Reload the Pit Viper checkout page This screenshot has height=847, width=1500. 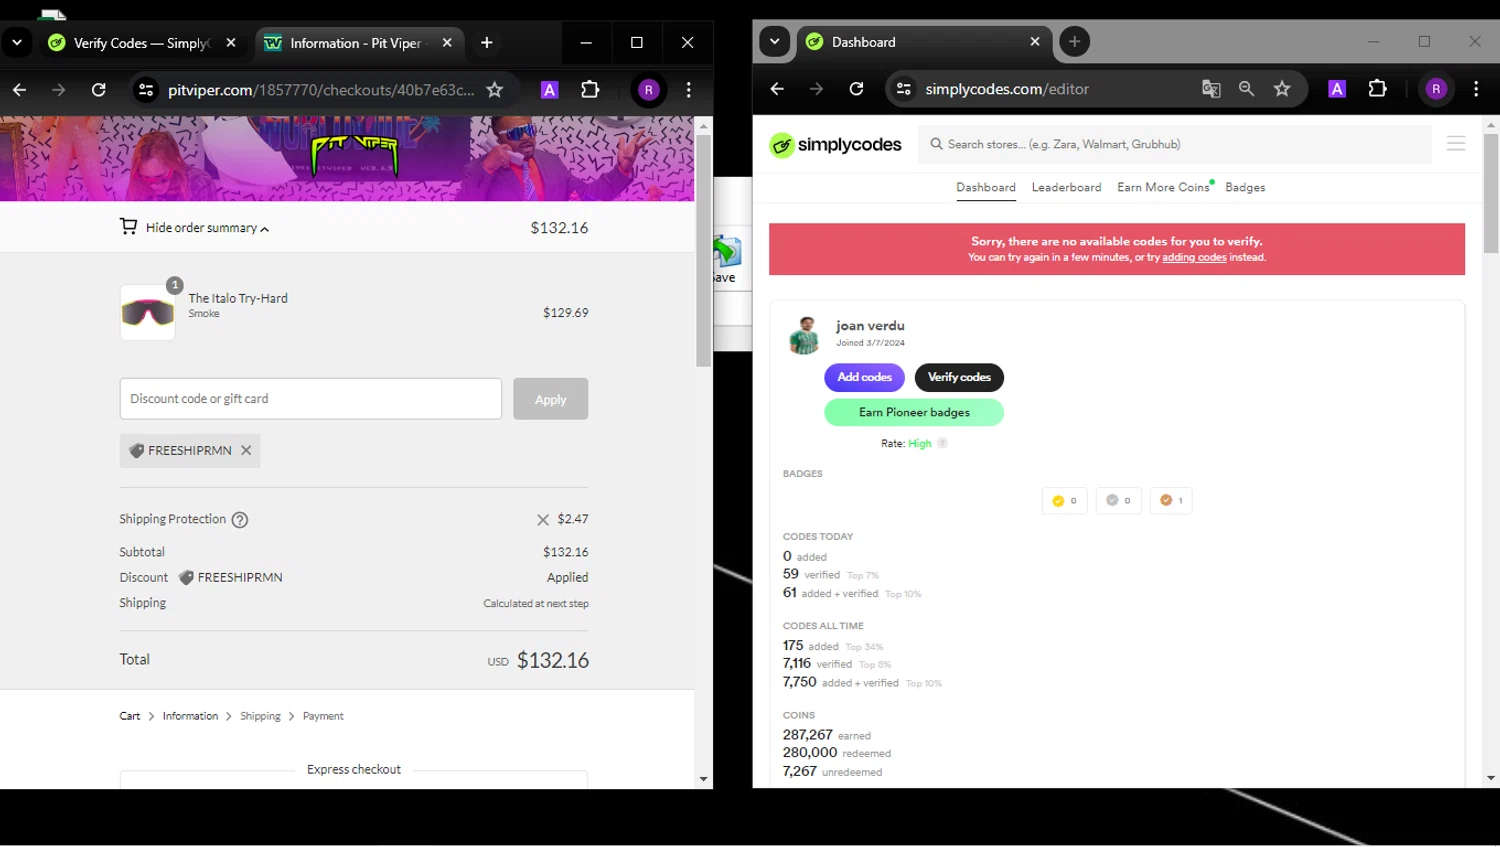[x=98, y=90]
